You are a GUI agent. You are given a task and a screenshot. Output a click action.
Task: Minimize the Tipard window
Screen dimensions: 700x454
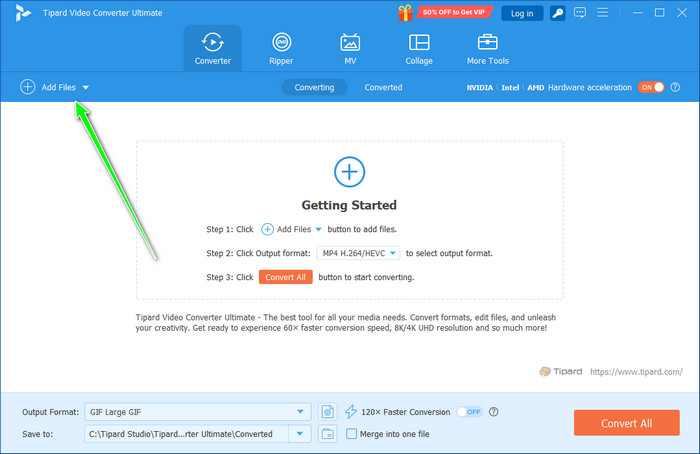click(638, 13)
